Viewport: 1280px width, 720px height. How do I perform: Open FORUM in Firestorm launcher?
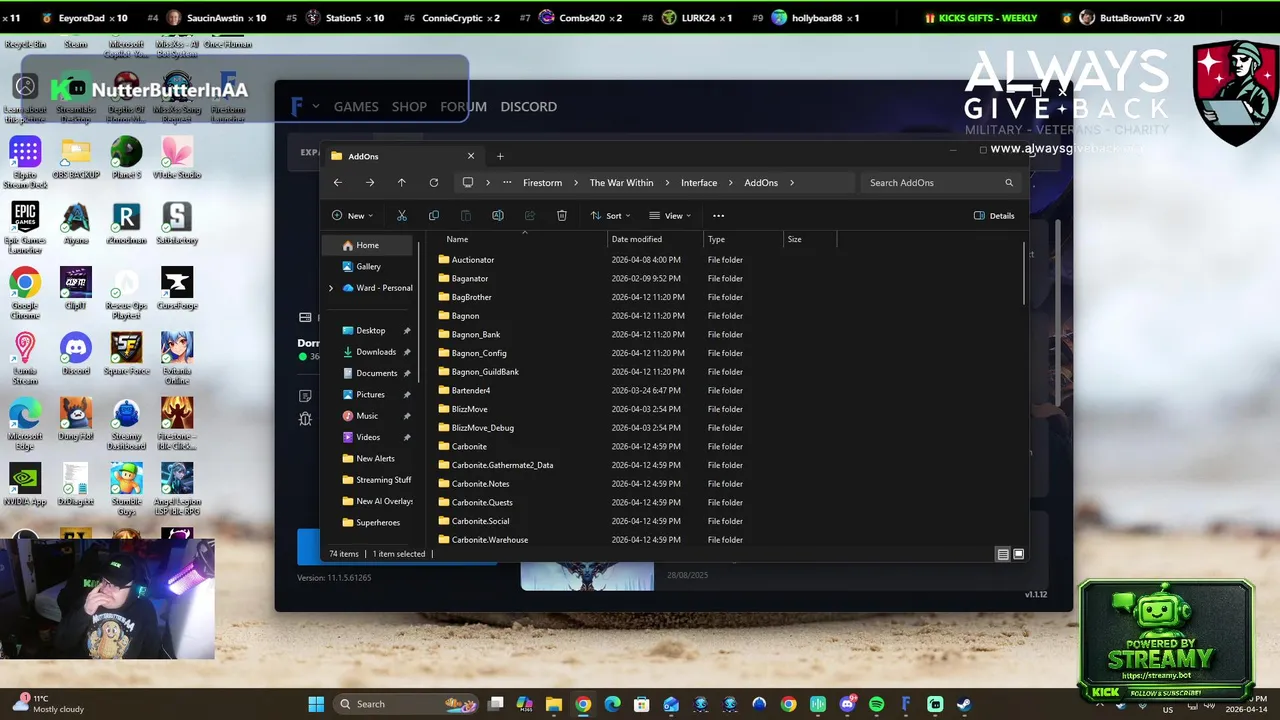(x=463, y=106)
